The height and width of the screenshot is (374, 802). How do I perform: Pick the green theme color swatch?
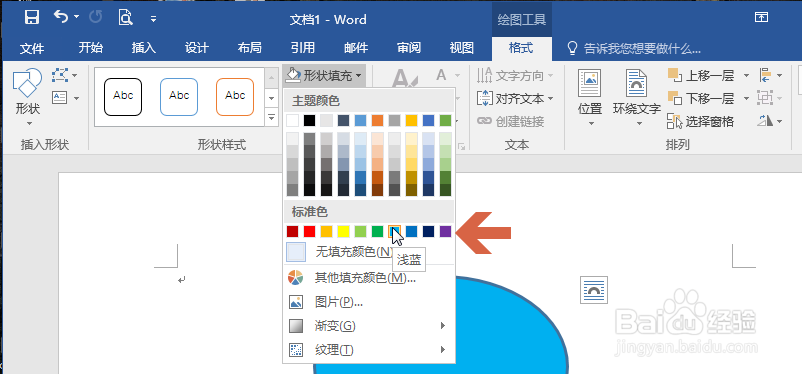tap(445, 120)
